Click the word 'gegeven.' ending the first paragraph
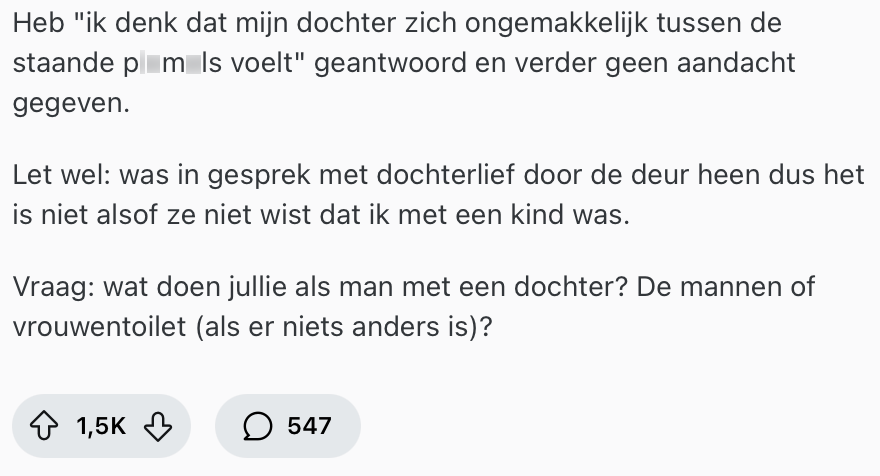The image size is (880, 476). click(x=72, y=102)
